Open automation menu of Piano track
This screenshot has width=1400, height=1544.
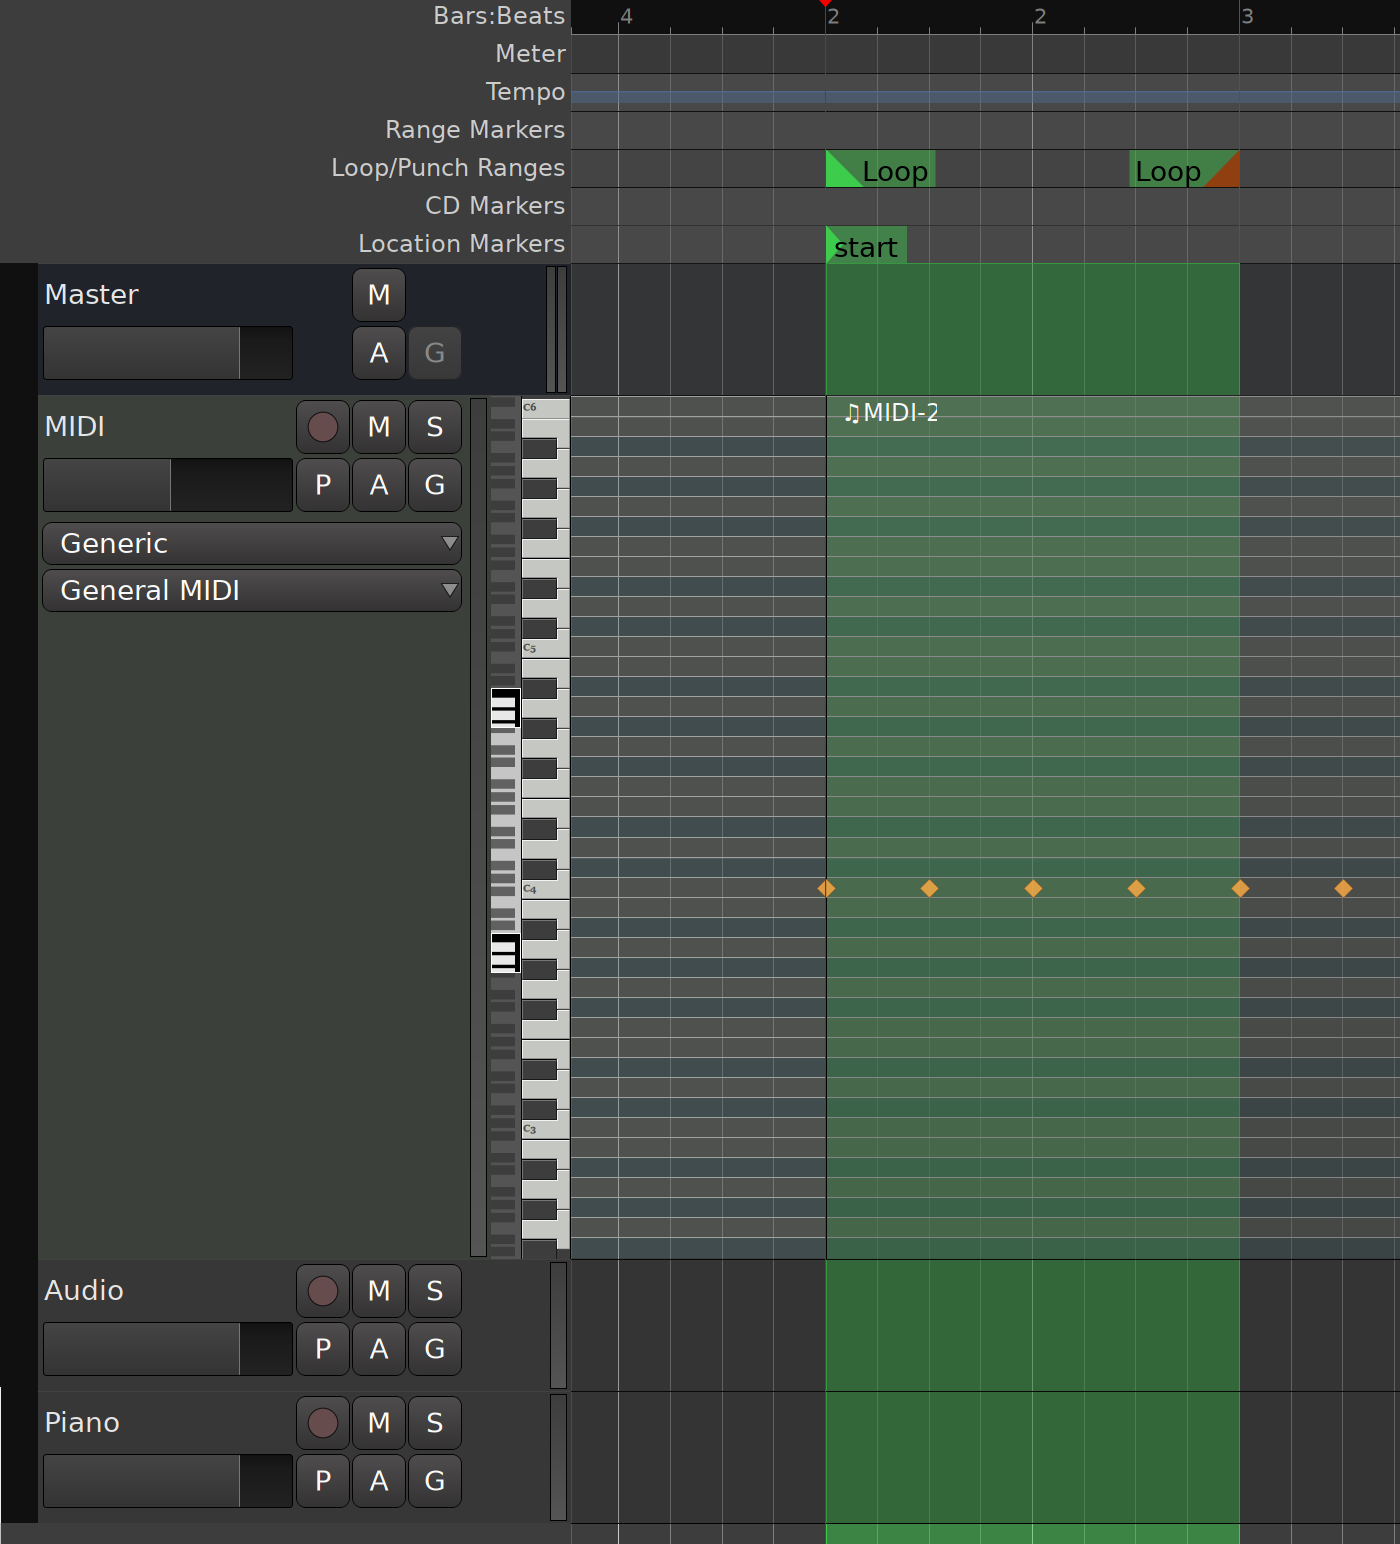[x=379, y=1481]
